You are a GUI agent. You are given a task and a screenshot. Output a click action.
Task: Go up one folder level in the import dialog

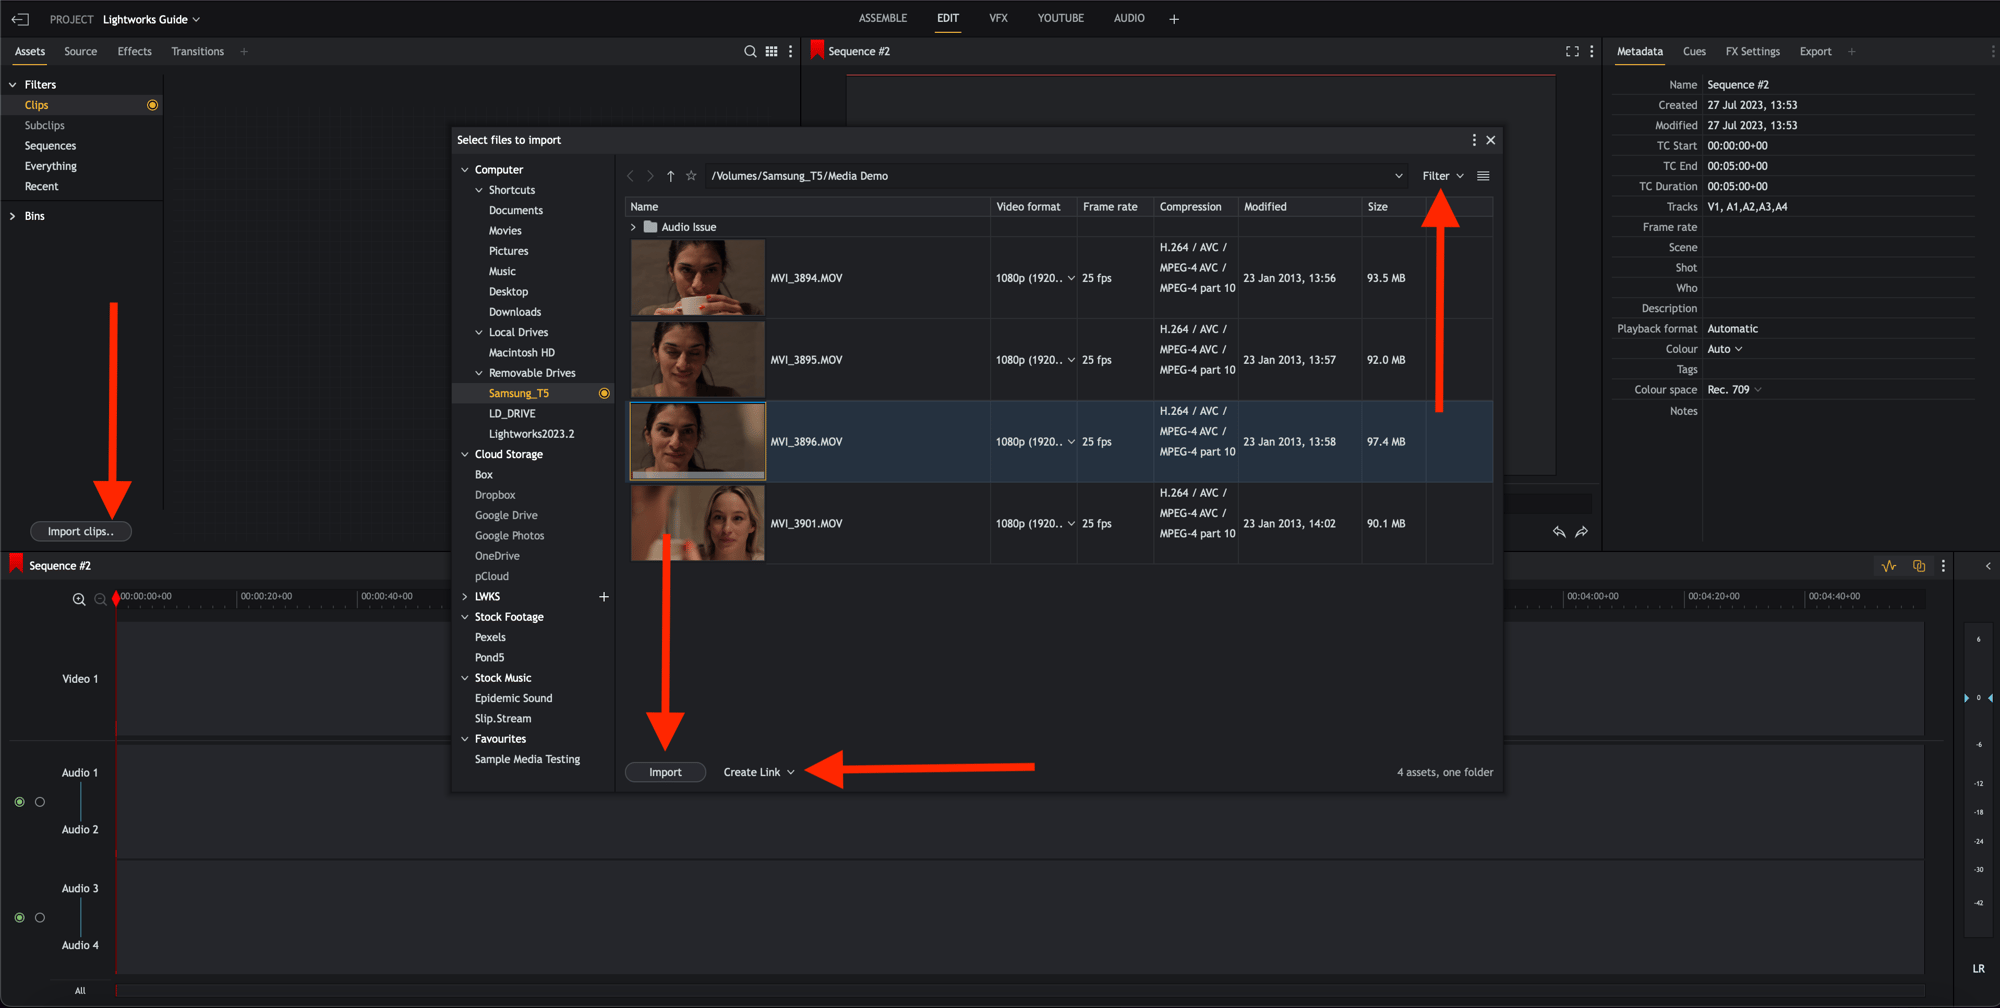[670, 175]
